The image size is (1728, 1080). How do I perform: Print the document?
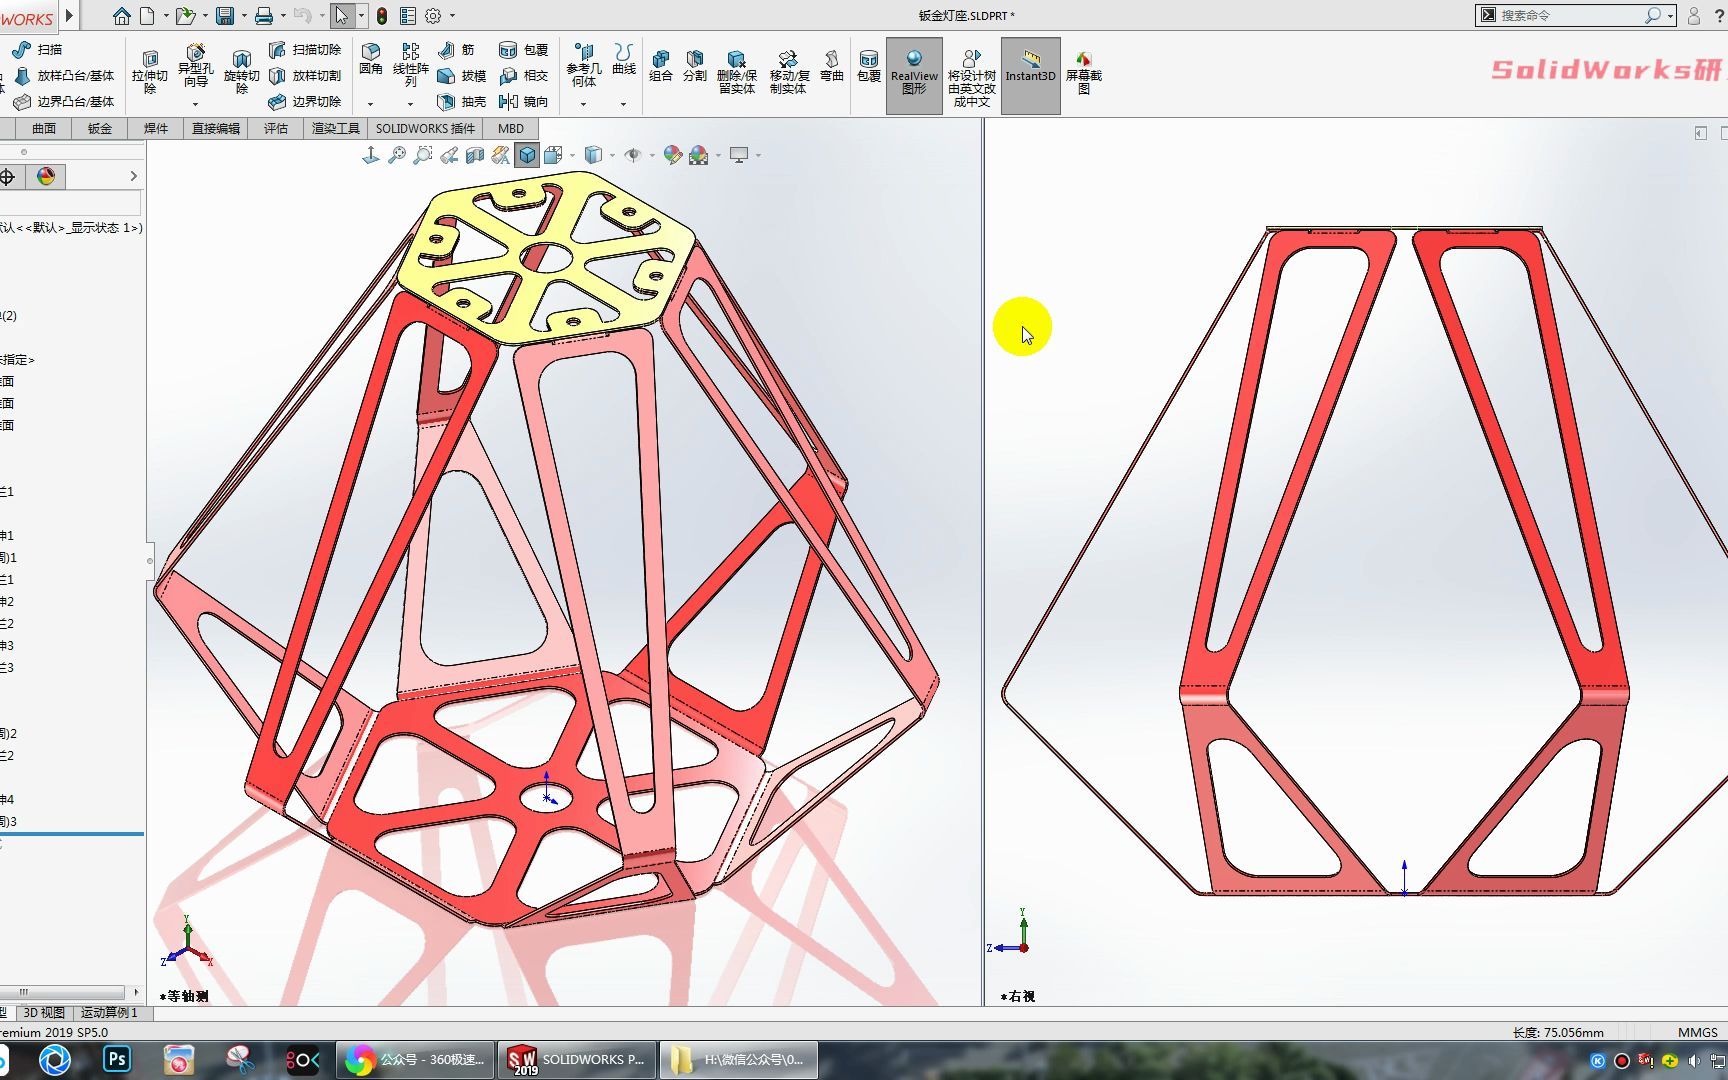tap(264, 16)
